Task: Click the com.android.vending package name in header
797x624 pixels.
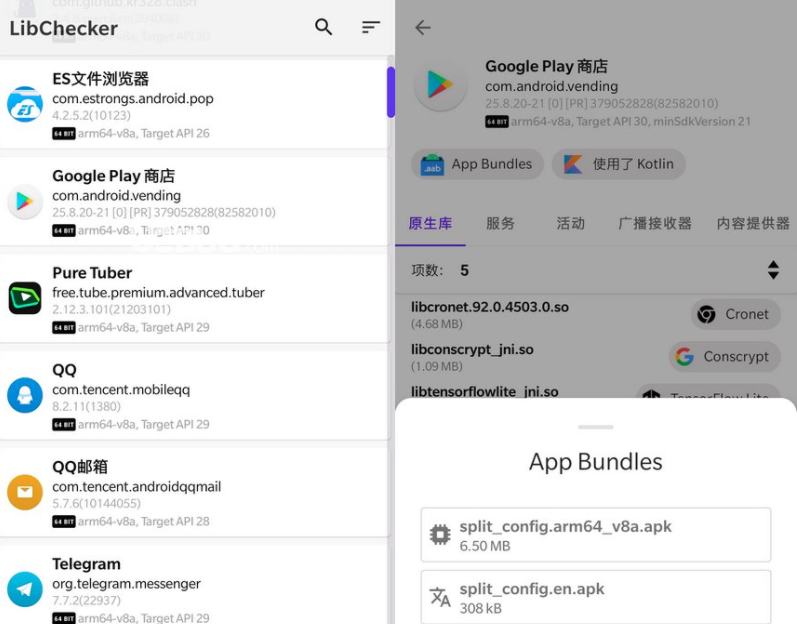Action: (x=551, y=86)
